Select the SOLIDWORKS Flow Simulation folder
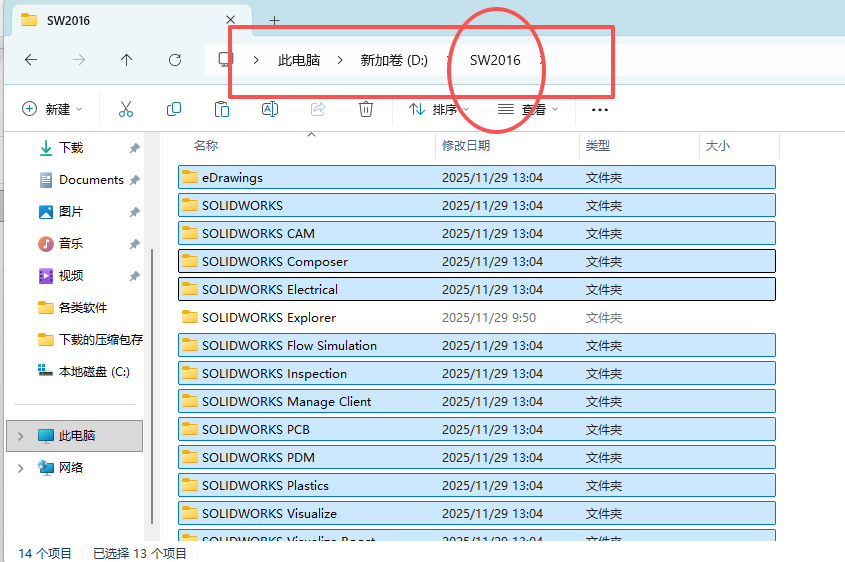Screen dimensions: 845x562 (x=477, y=345)
